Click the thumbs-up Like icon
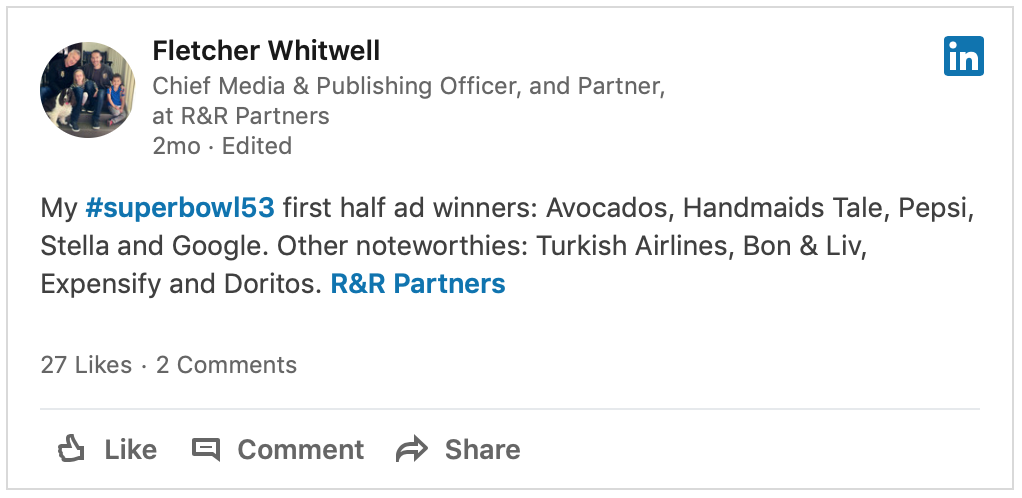 (x=71, y=449)
